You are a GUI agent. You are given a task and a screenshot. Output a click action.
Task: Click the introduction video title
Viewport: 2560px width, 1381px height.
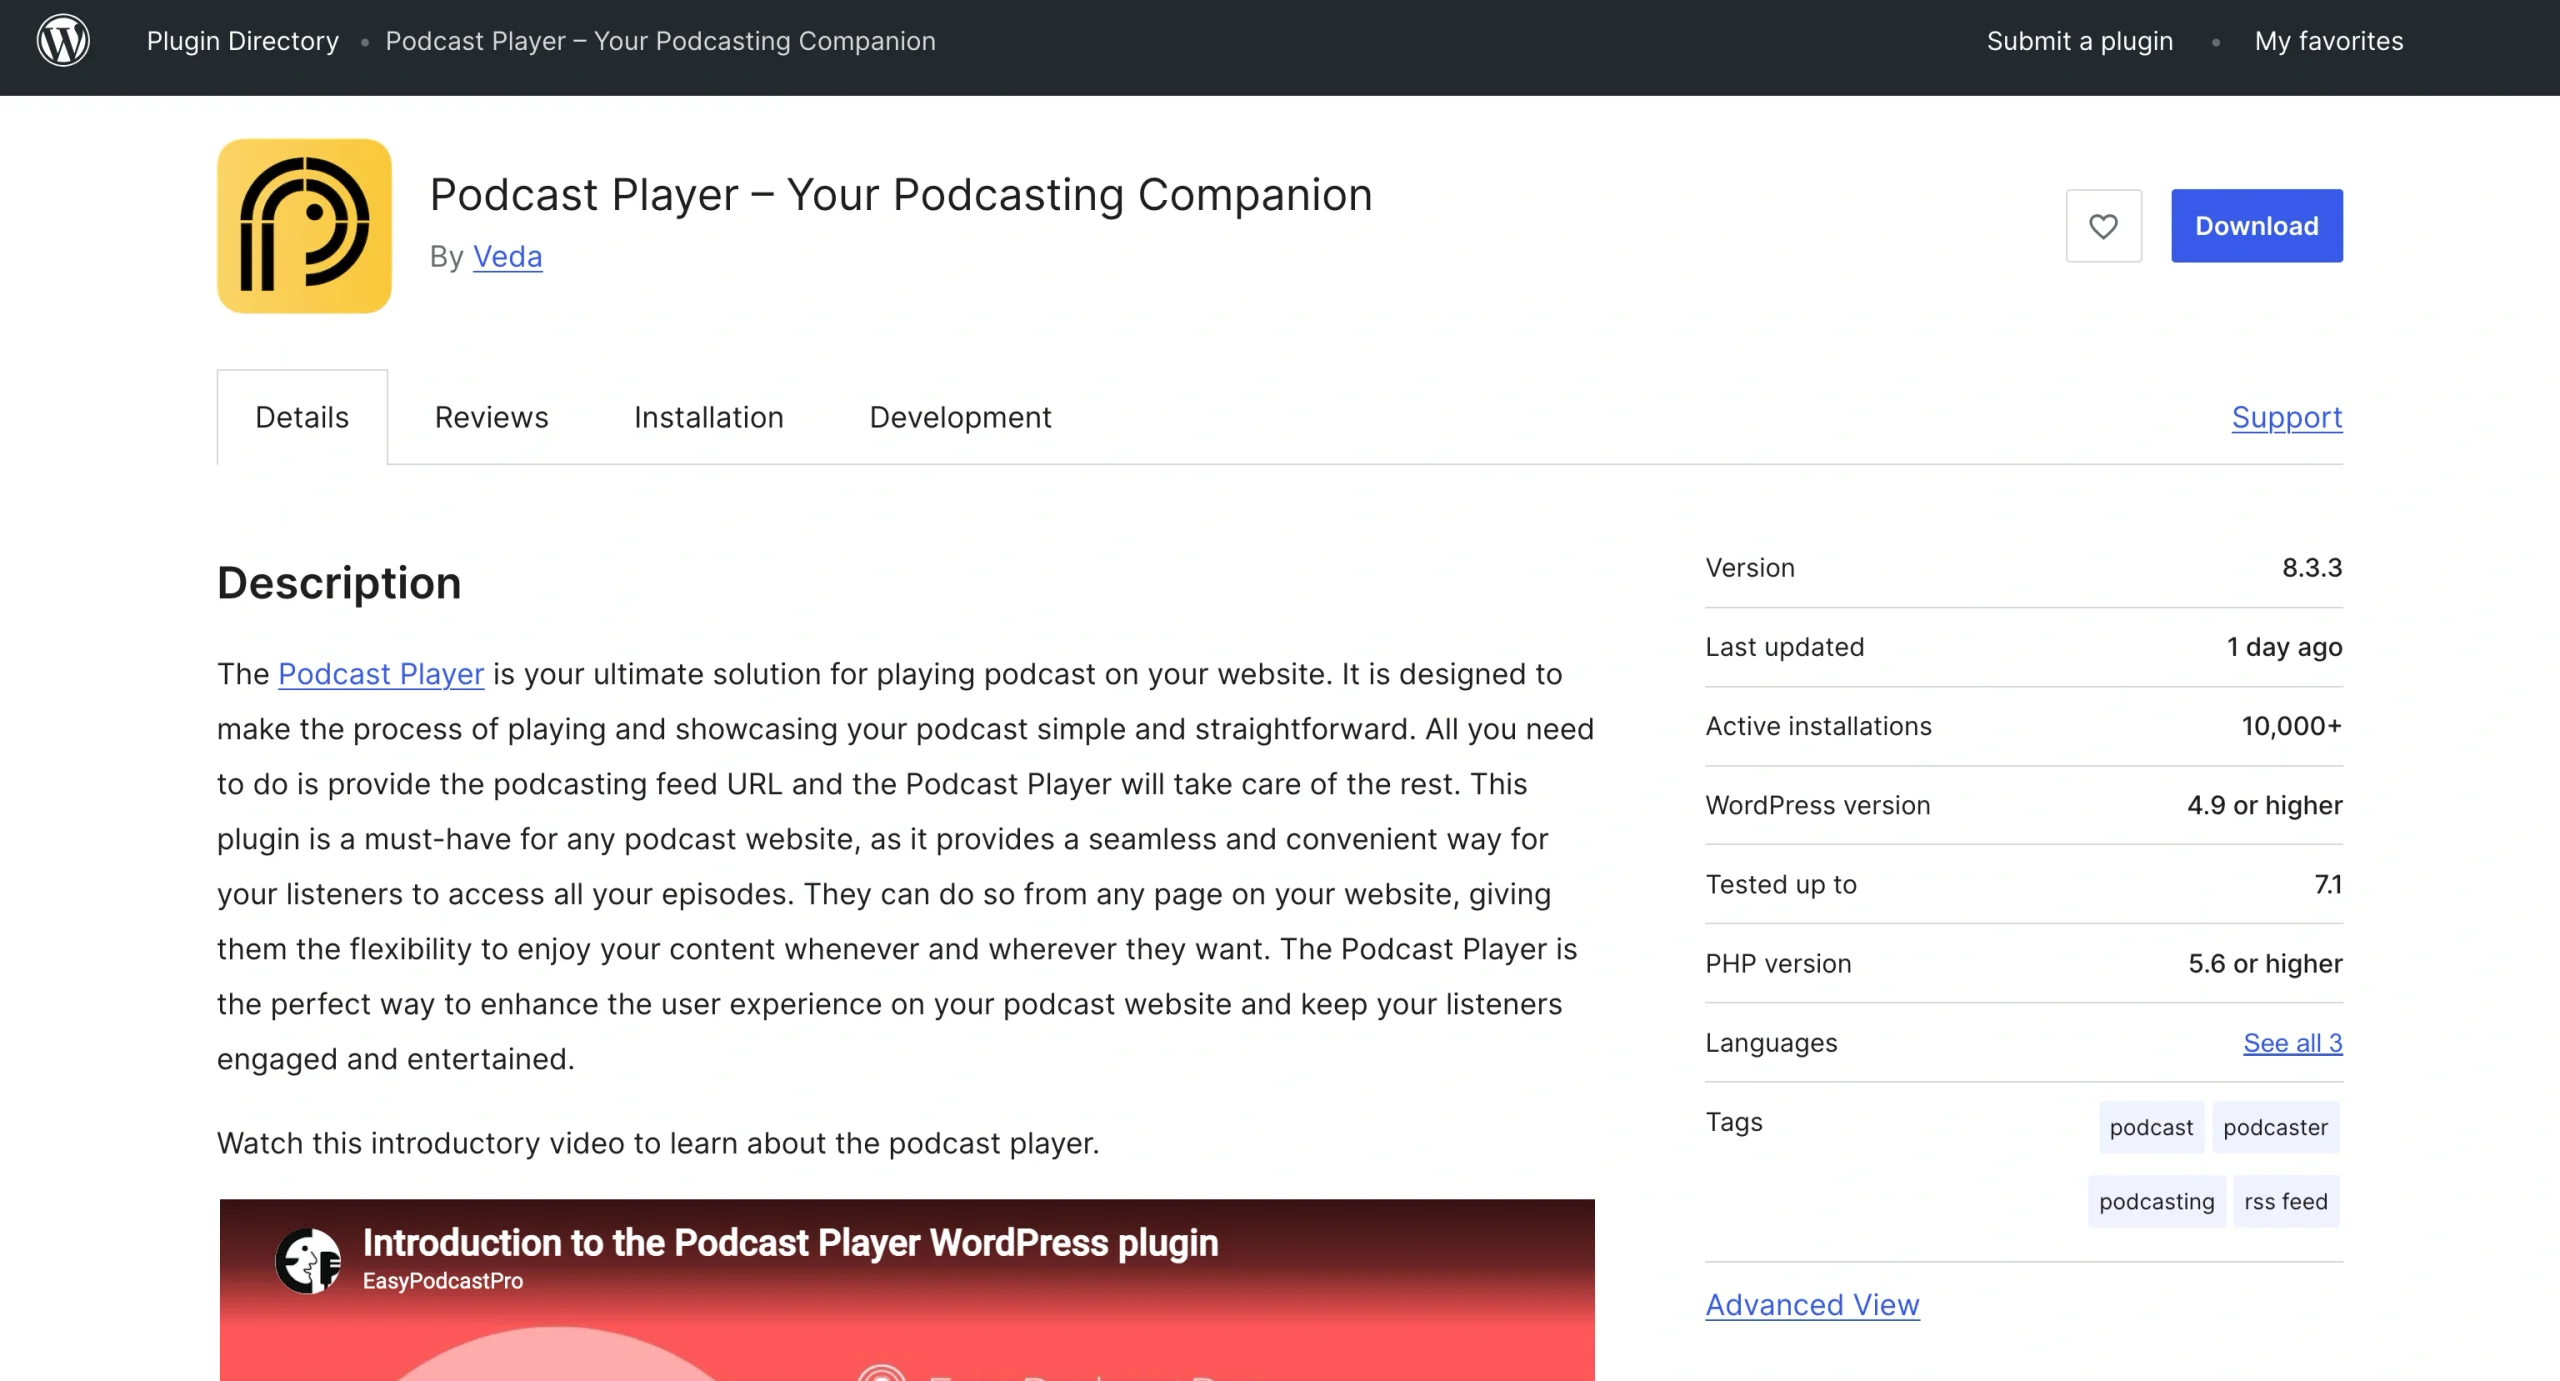[x=790, y=1243]
